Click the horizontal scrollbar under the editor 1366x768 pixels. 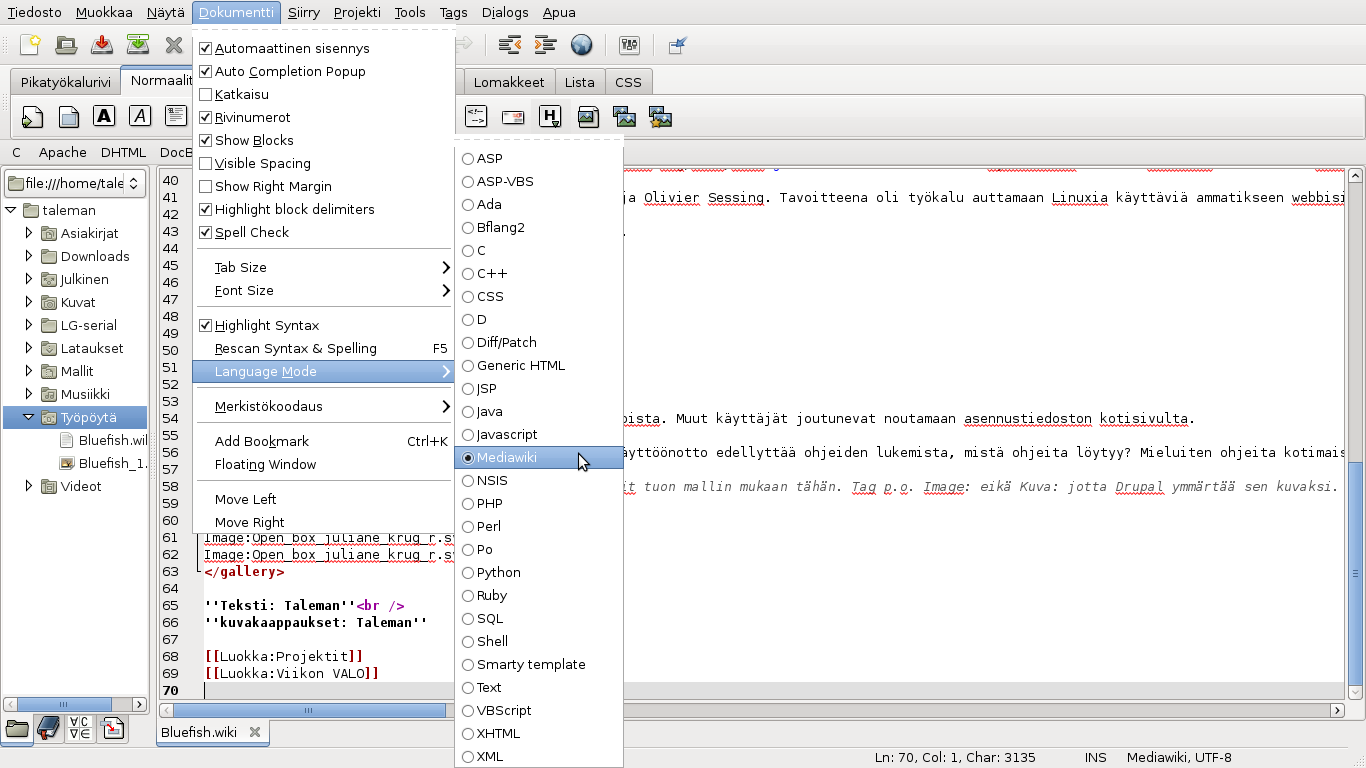pos(752,710)
